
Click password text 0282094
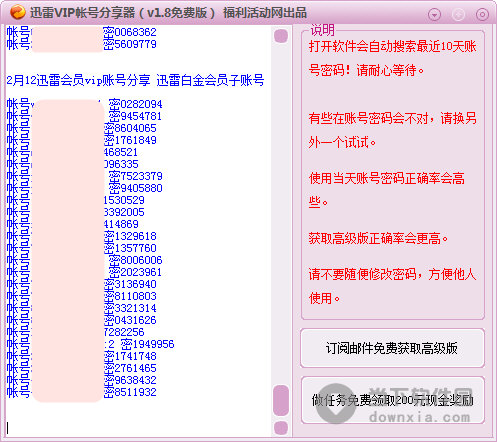point(141,104)
